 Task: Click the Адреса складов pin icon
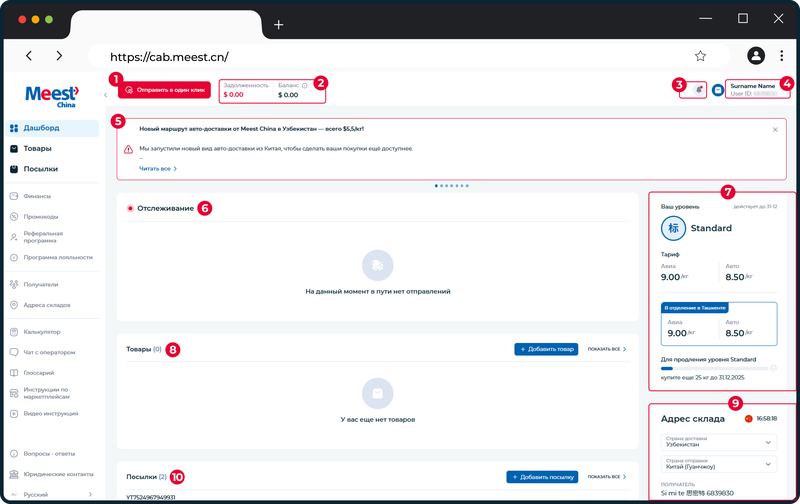pos(14,305)
